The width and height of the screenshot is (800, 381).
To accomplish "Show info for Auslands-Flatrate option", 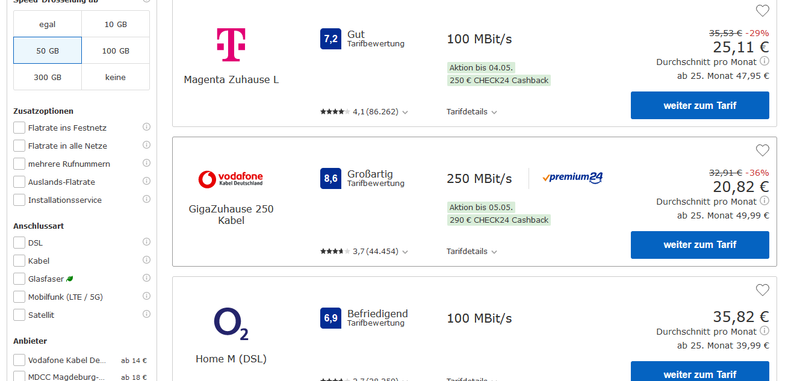I will (146, 181).
